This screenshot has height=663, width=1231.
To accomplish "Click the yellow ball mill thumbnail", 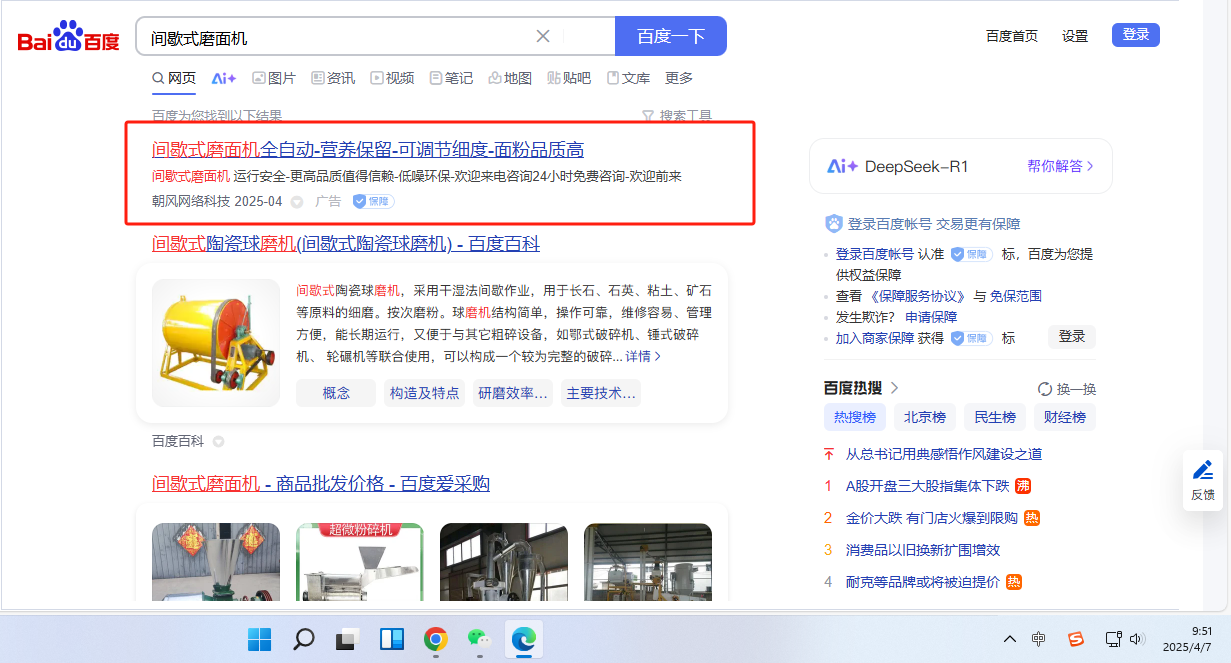I will (x=216, y=342).
